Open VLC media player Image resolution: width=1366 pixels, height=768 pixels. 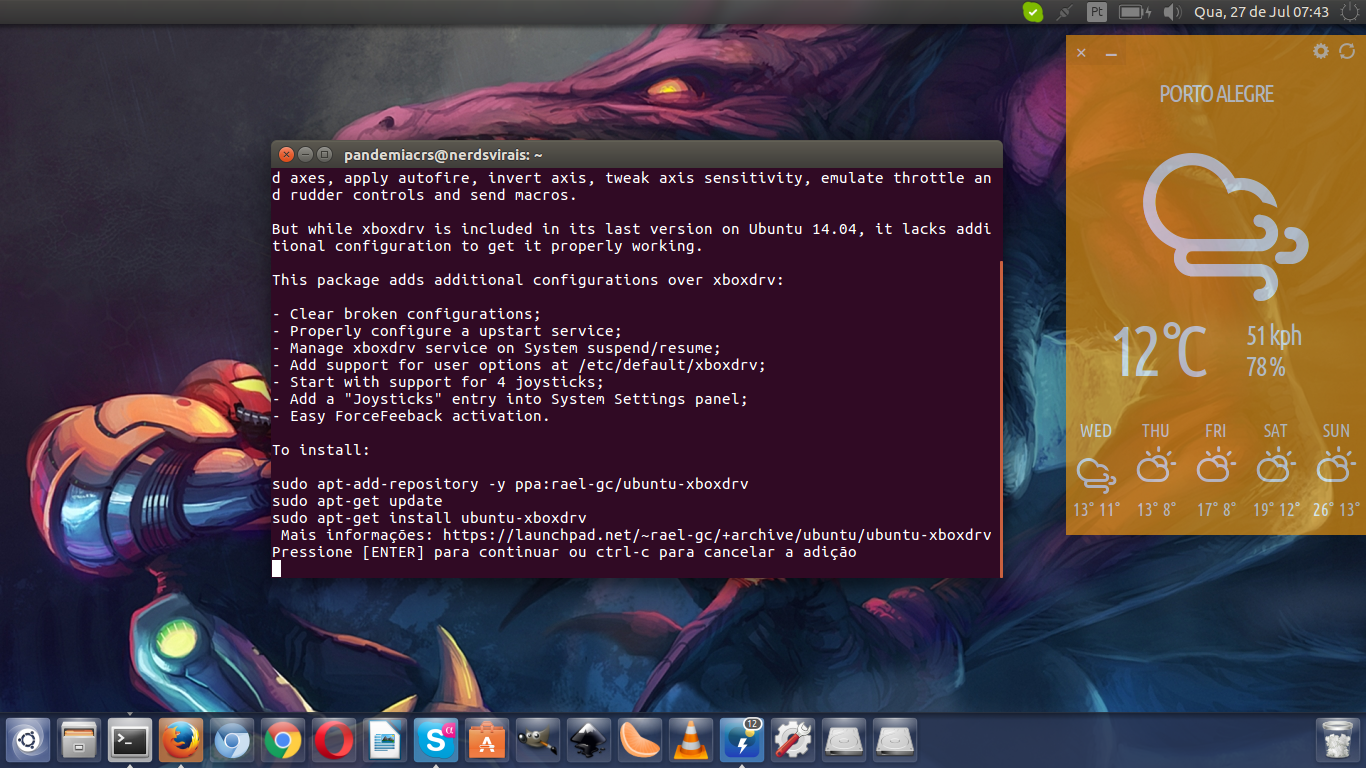(691, 740)
